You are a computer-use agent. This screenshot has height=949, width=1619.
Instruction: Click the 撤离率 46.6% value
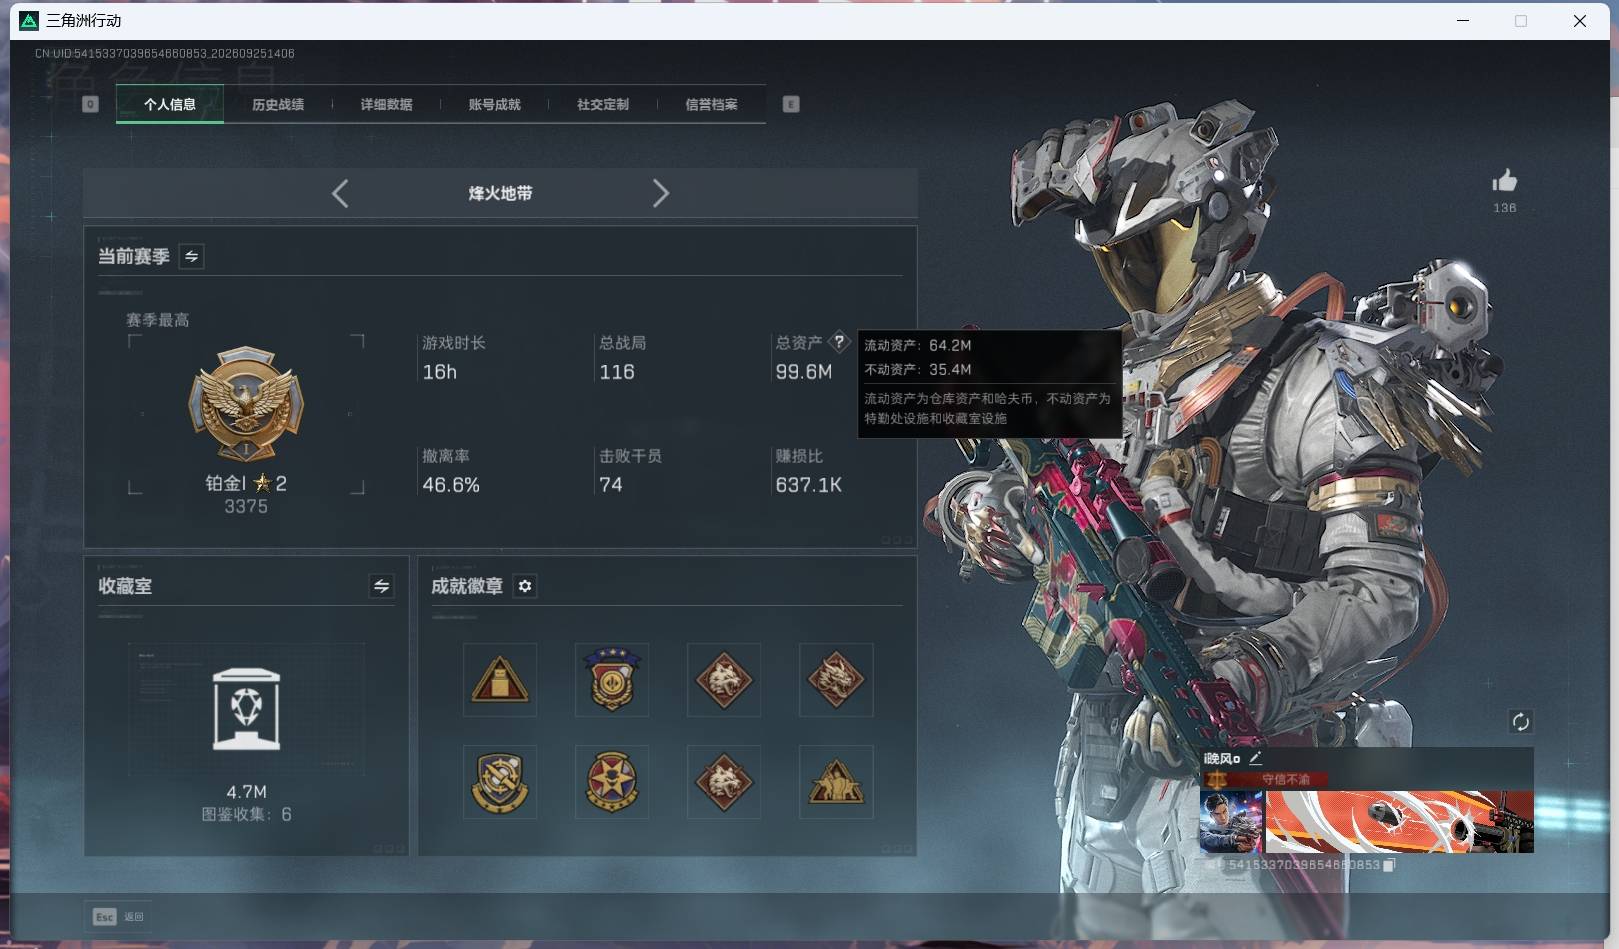[451, 485]
